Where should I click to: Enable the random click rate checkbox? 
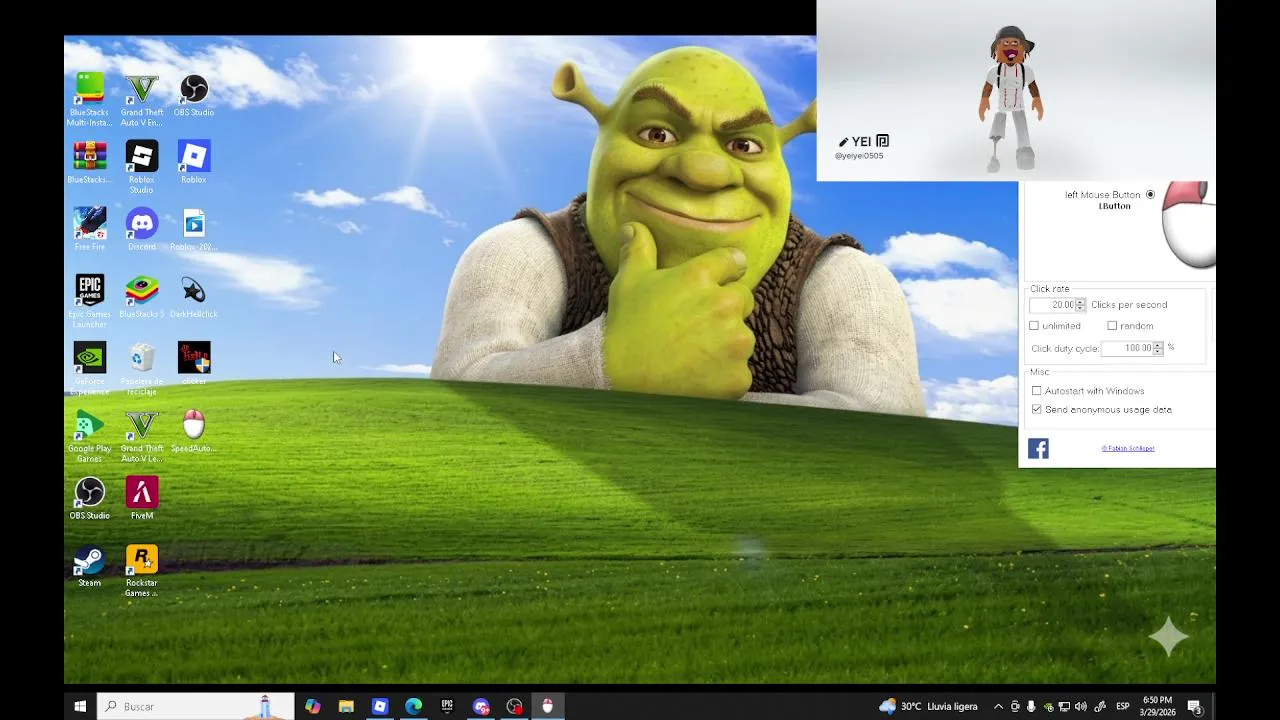click(1112, 326)
